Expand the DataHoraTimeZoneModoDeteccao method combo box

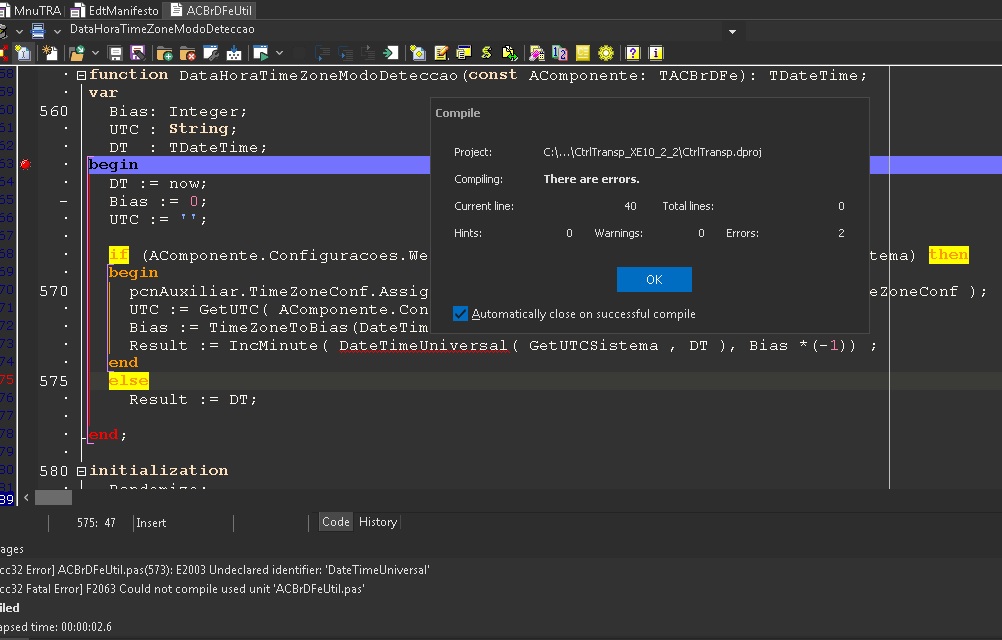tap(732, 31)
